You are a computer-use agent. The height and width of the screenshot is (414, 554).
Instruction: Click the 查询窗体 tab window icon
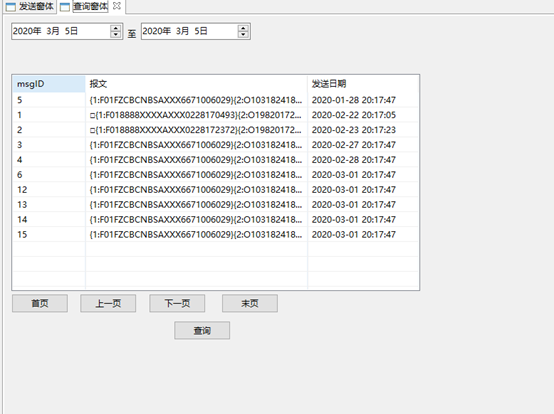coord(65,7)
